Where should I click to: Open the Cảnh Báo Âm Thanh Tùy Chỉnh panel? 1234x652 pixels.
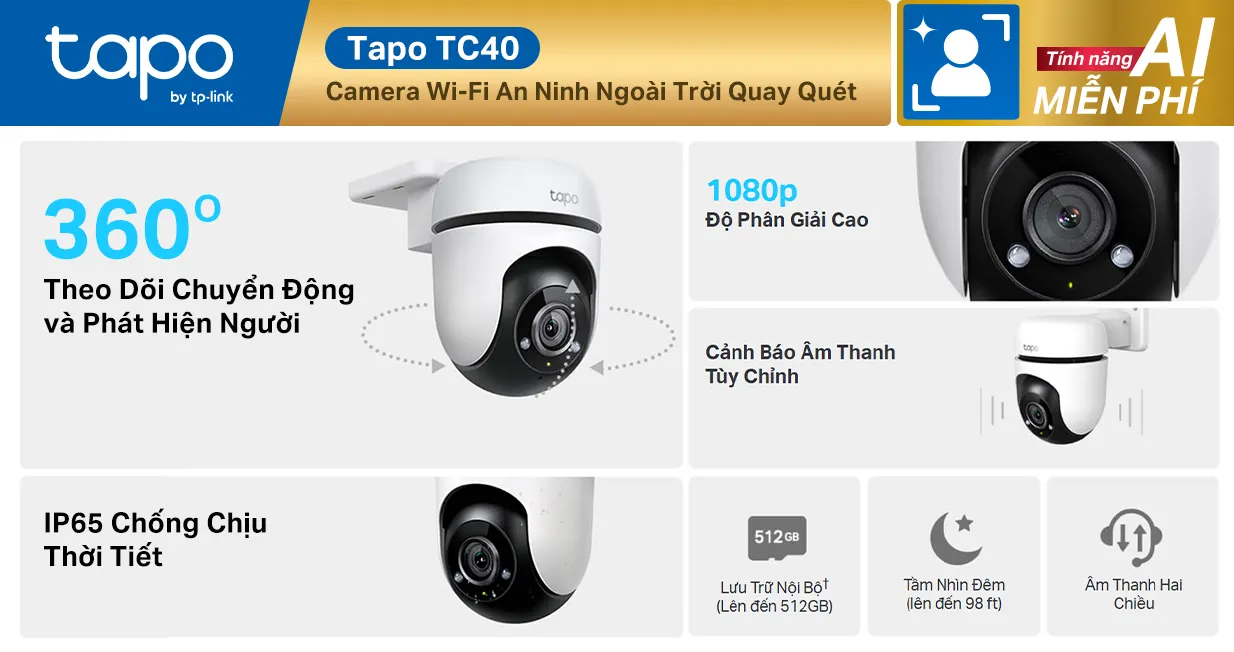tap(954, 387)
